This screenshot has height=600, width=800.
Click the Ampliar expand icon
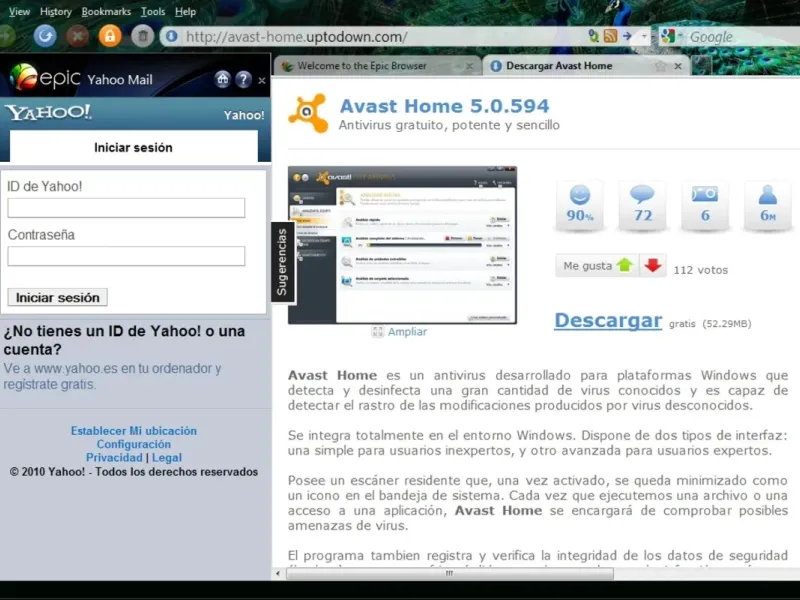[x=377, y=332]
